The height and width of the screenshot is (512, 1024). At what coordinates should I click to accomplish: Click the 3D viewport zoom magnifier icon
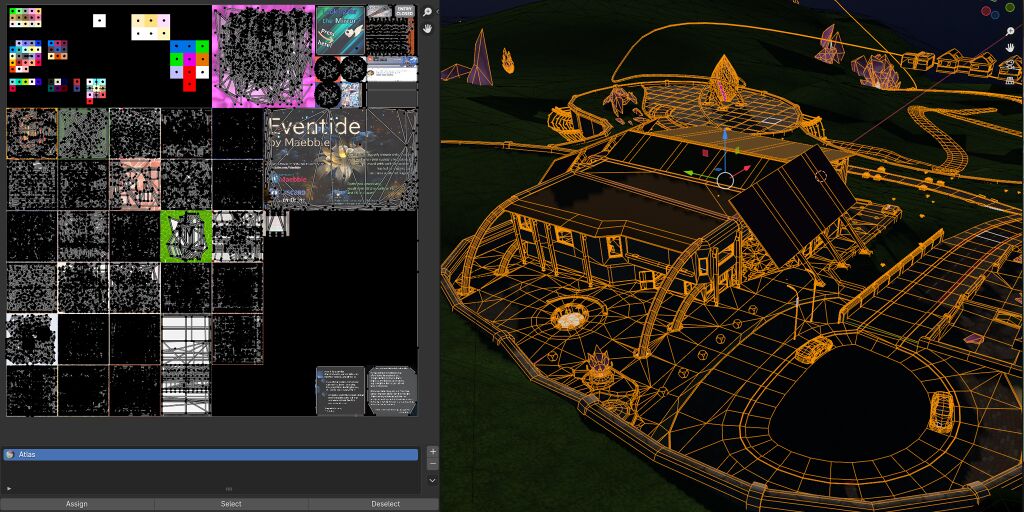click(1010, 31)
